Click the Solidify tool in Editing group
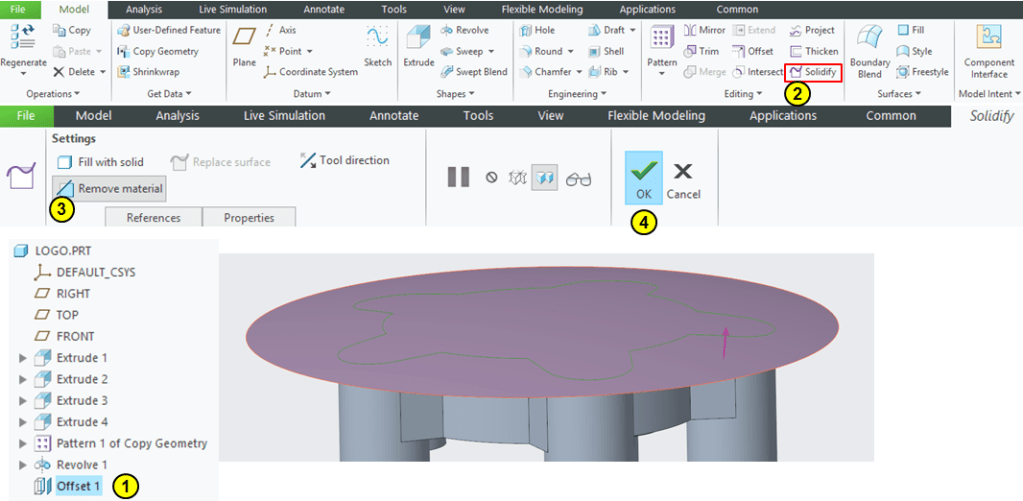The width and height of the screenshot is (1023, 501). [812, 72]
